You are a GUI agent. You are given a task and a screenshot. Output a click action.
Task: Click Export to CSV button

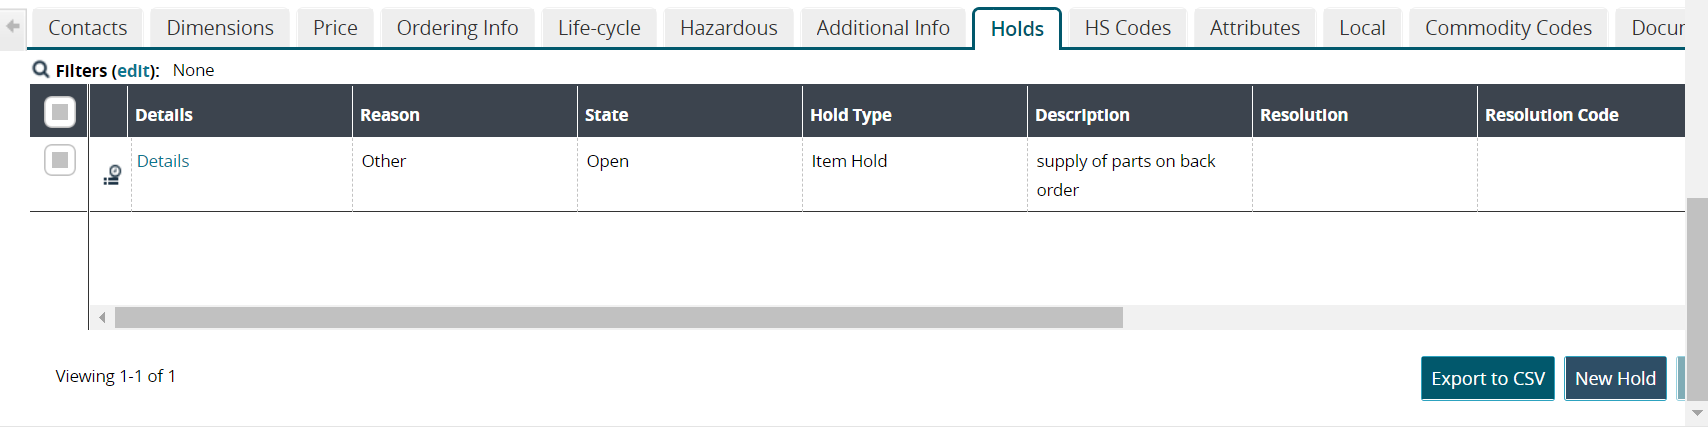click(1487, 378)
